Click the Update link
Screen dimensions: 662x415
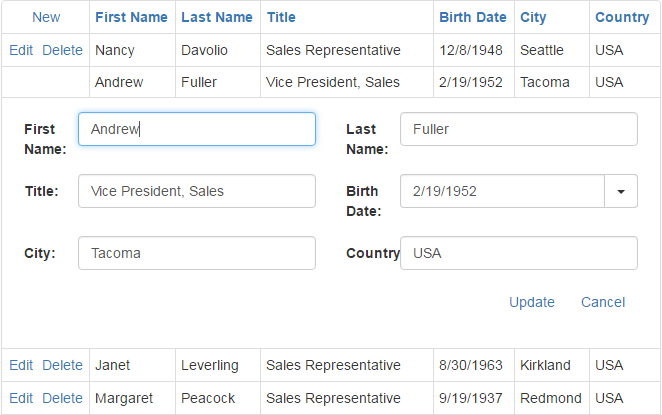click(532, 302)
